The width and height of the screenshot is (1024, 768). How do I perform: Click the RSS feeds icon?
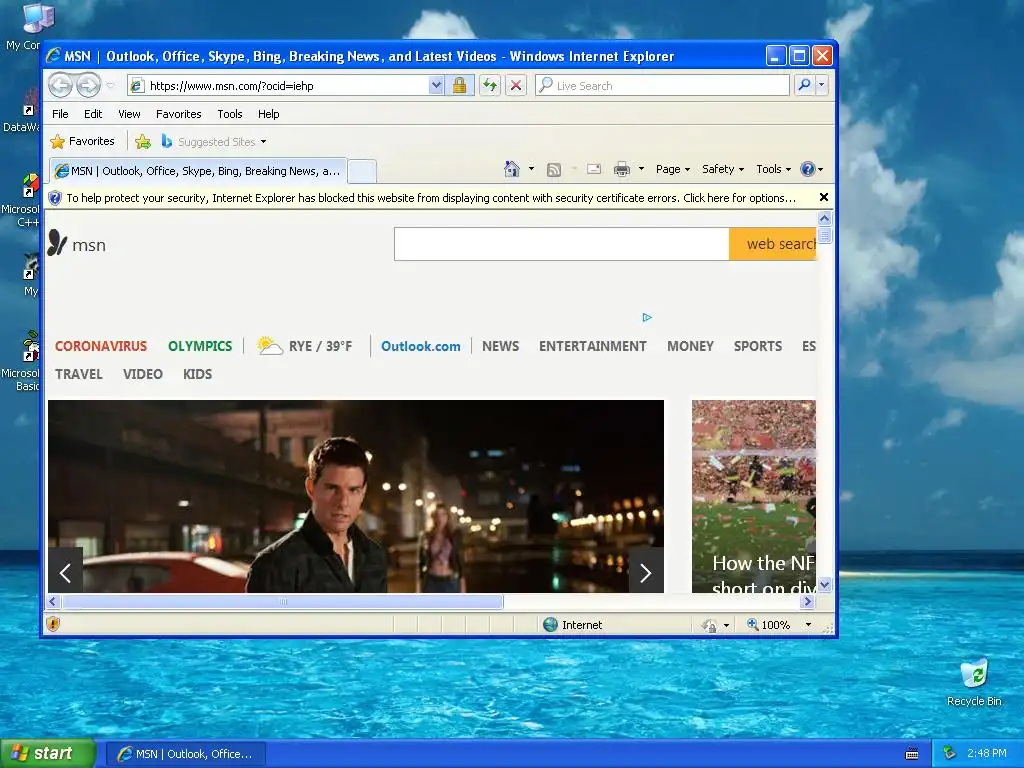pyautogui.click(x=554, y=170)
